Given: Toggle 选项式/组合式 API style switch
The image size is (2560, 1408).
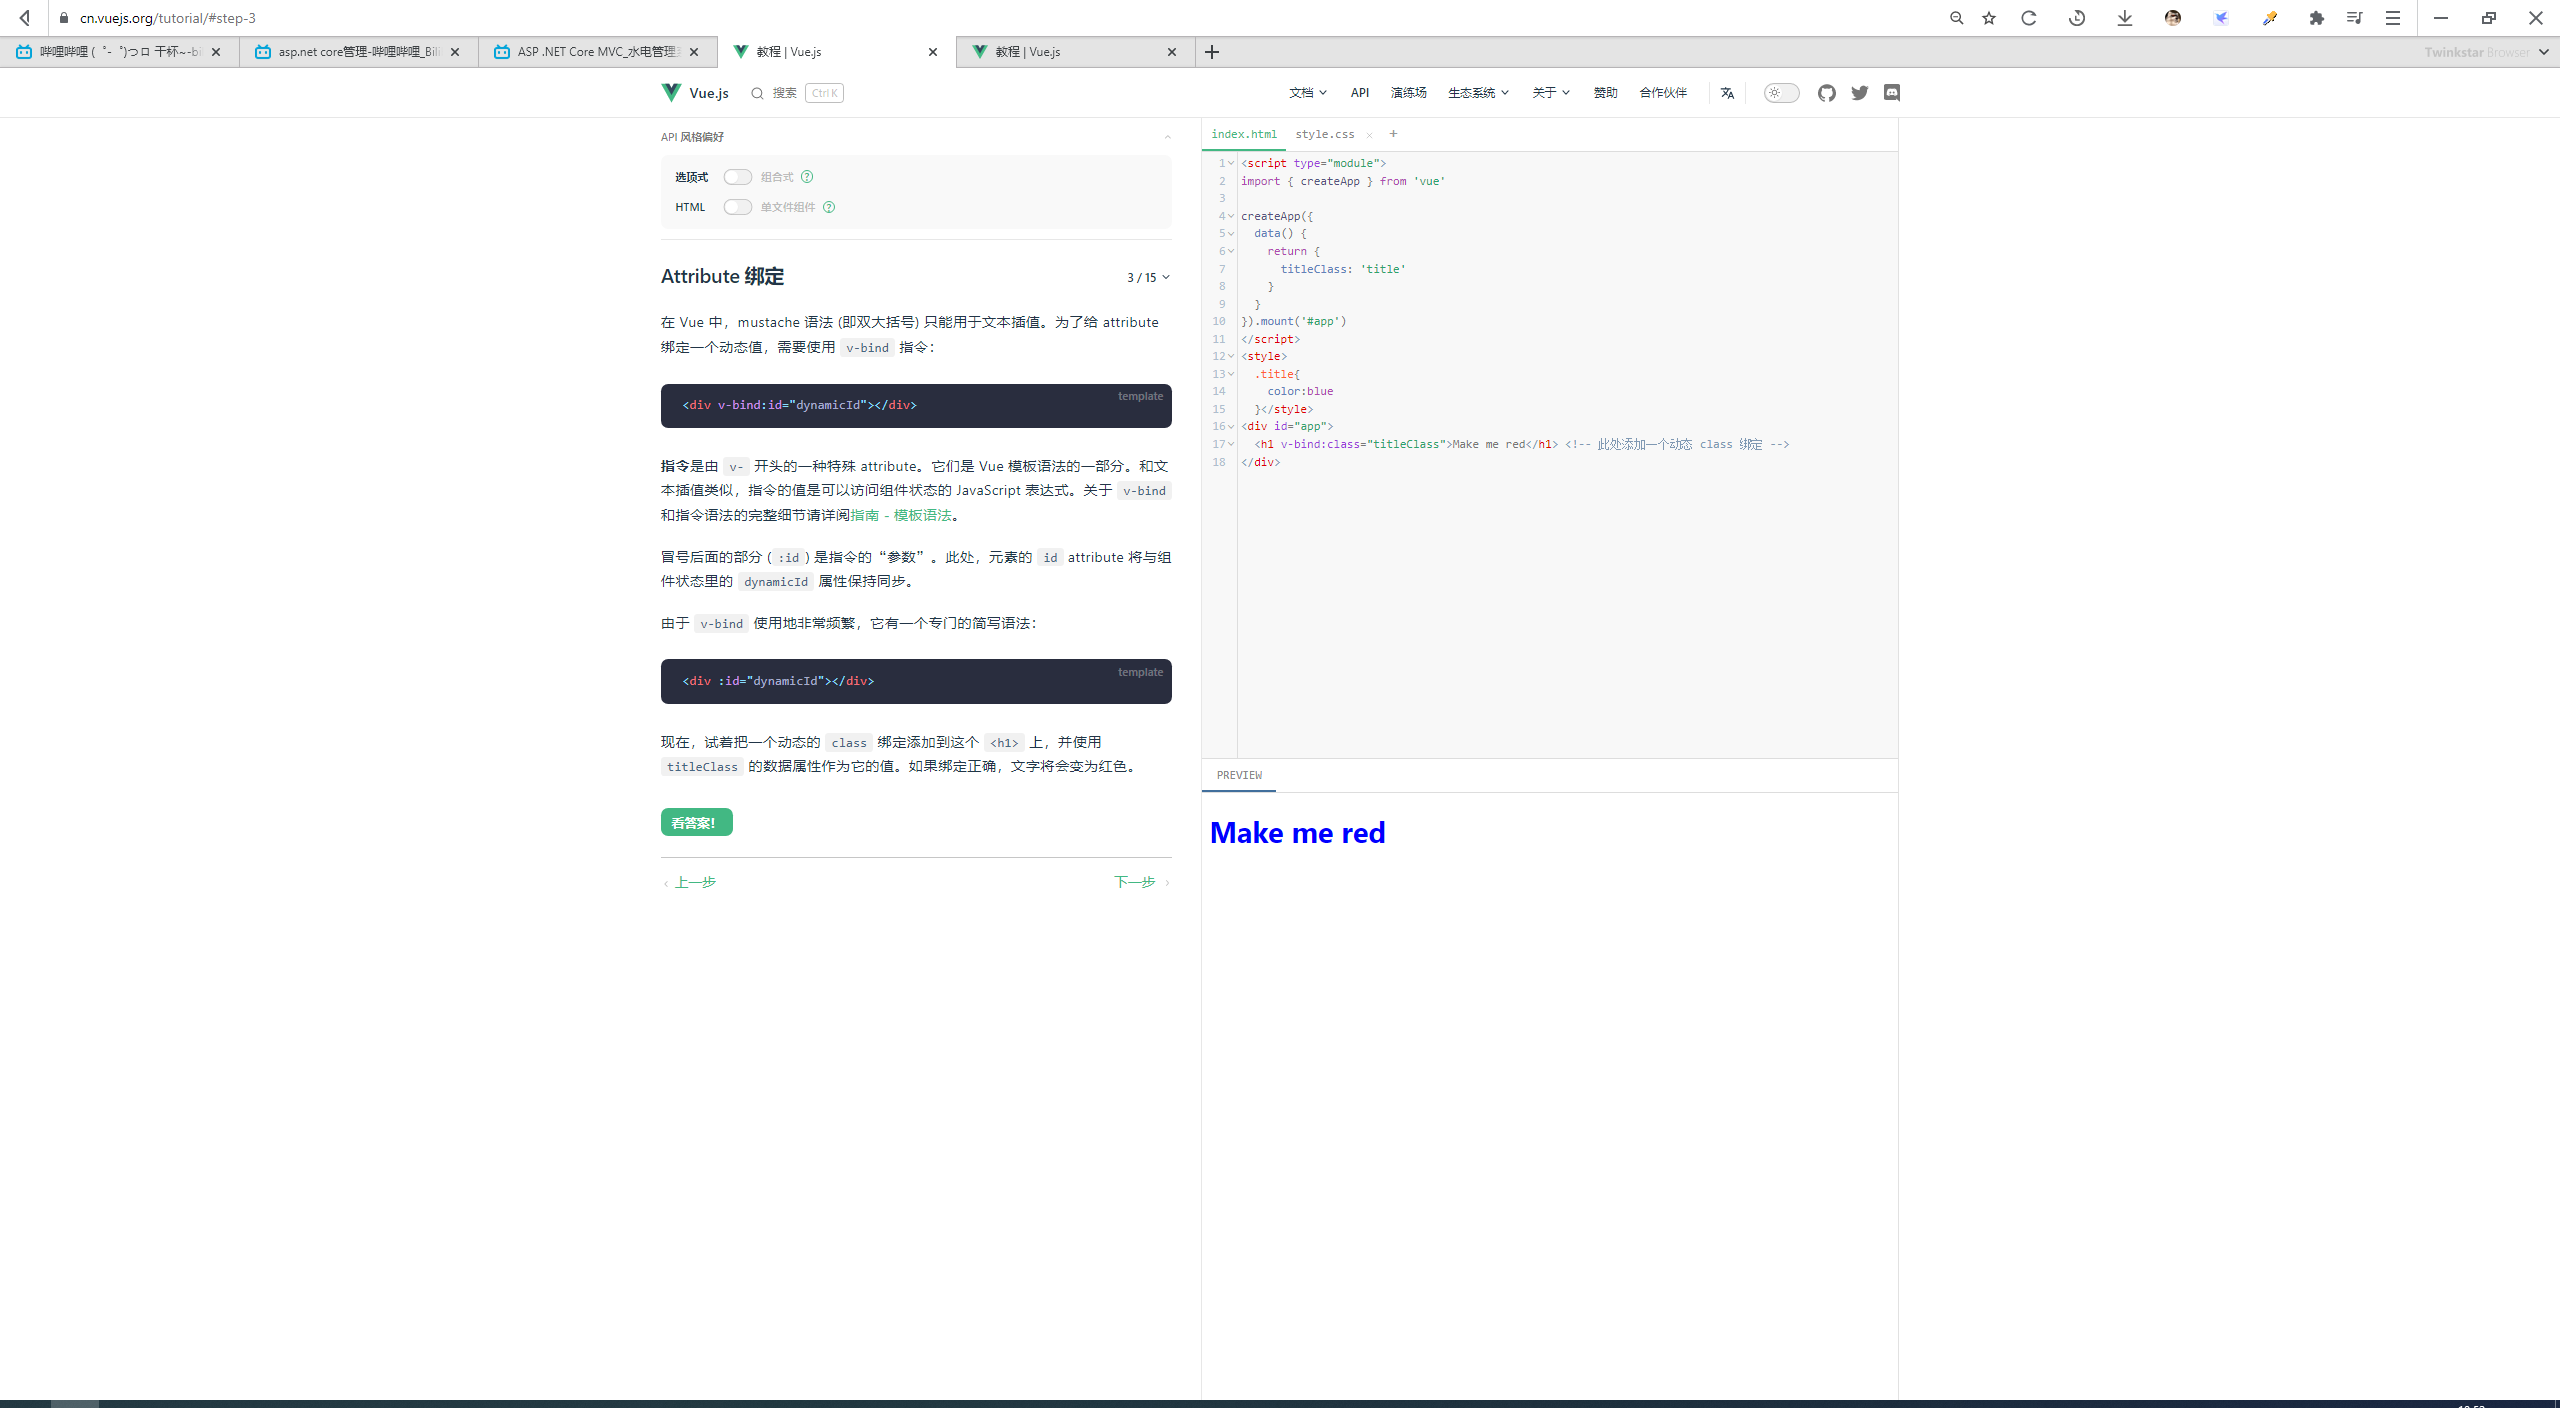Looking at the screenshot, I should pyautogui.click(x=738, y=177).
